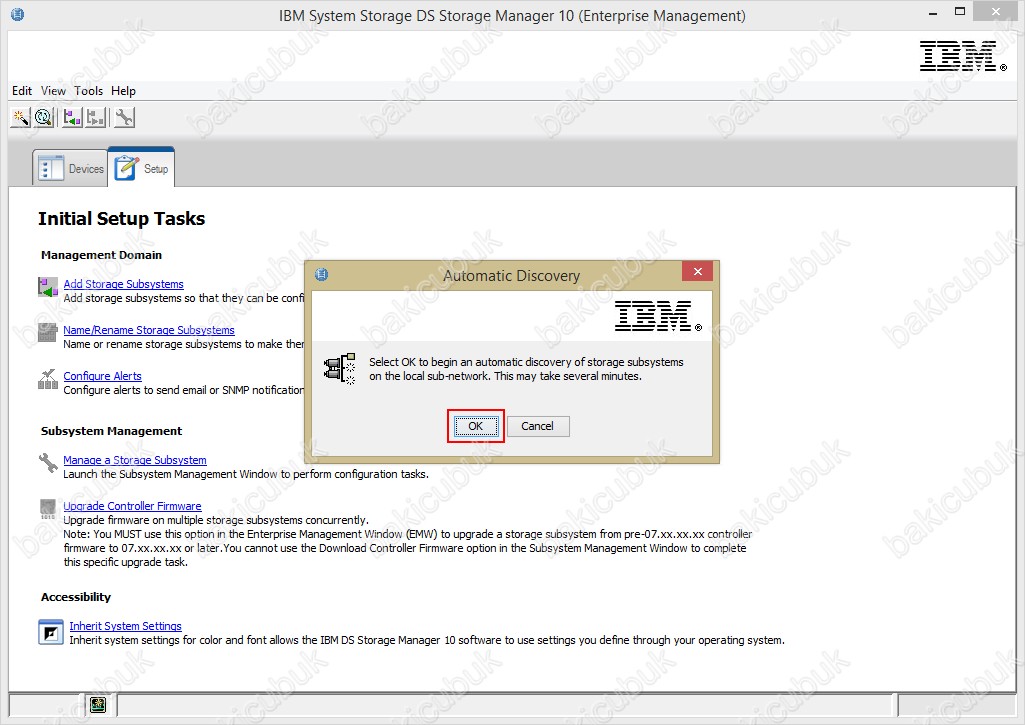This screenshot has height=725, width=1025.
Task: Open the Configure Alerts link
Action: coord(103,376)
